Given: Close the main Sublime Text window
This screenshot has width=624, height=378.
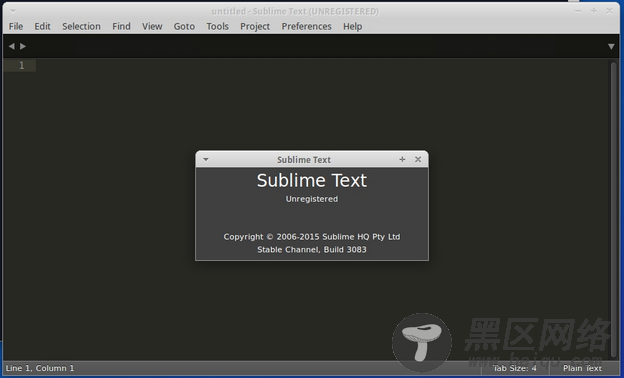Looking at the screenshot, I should tap(609, 11).
